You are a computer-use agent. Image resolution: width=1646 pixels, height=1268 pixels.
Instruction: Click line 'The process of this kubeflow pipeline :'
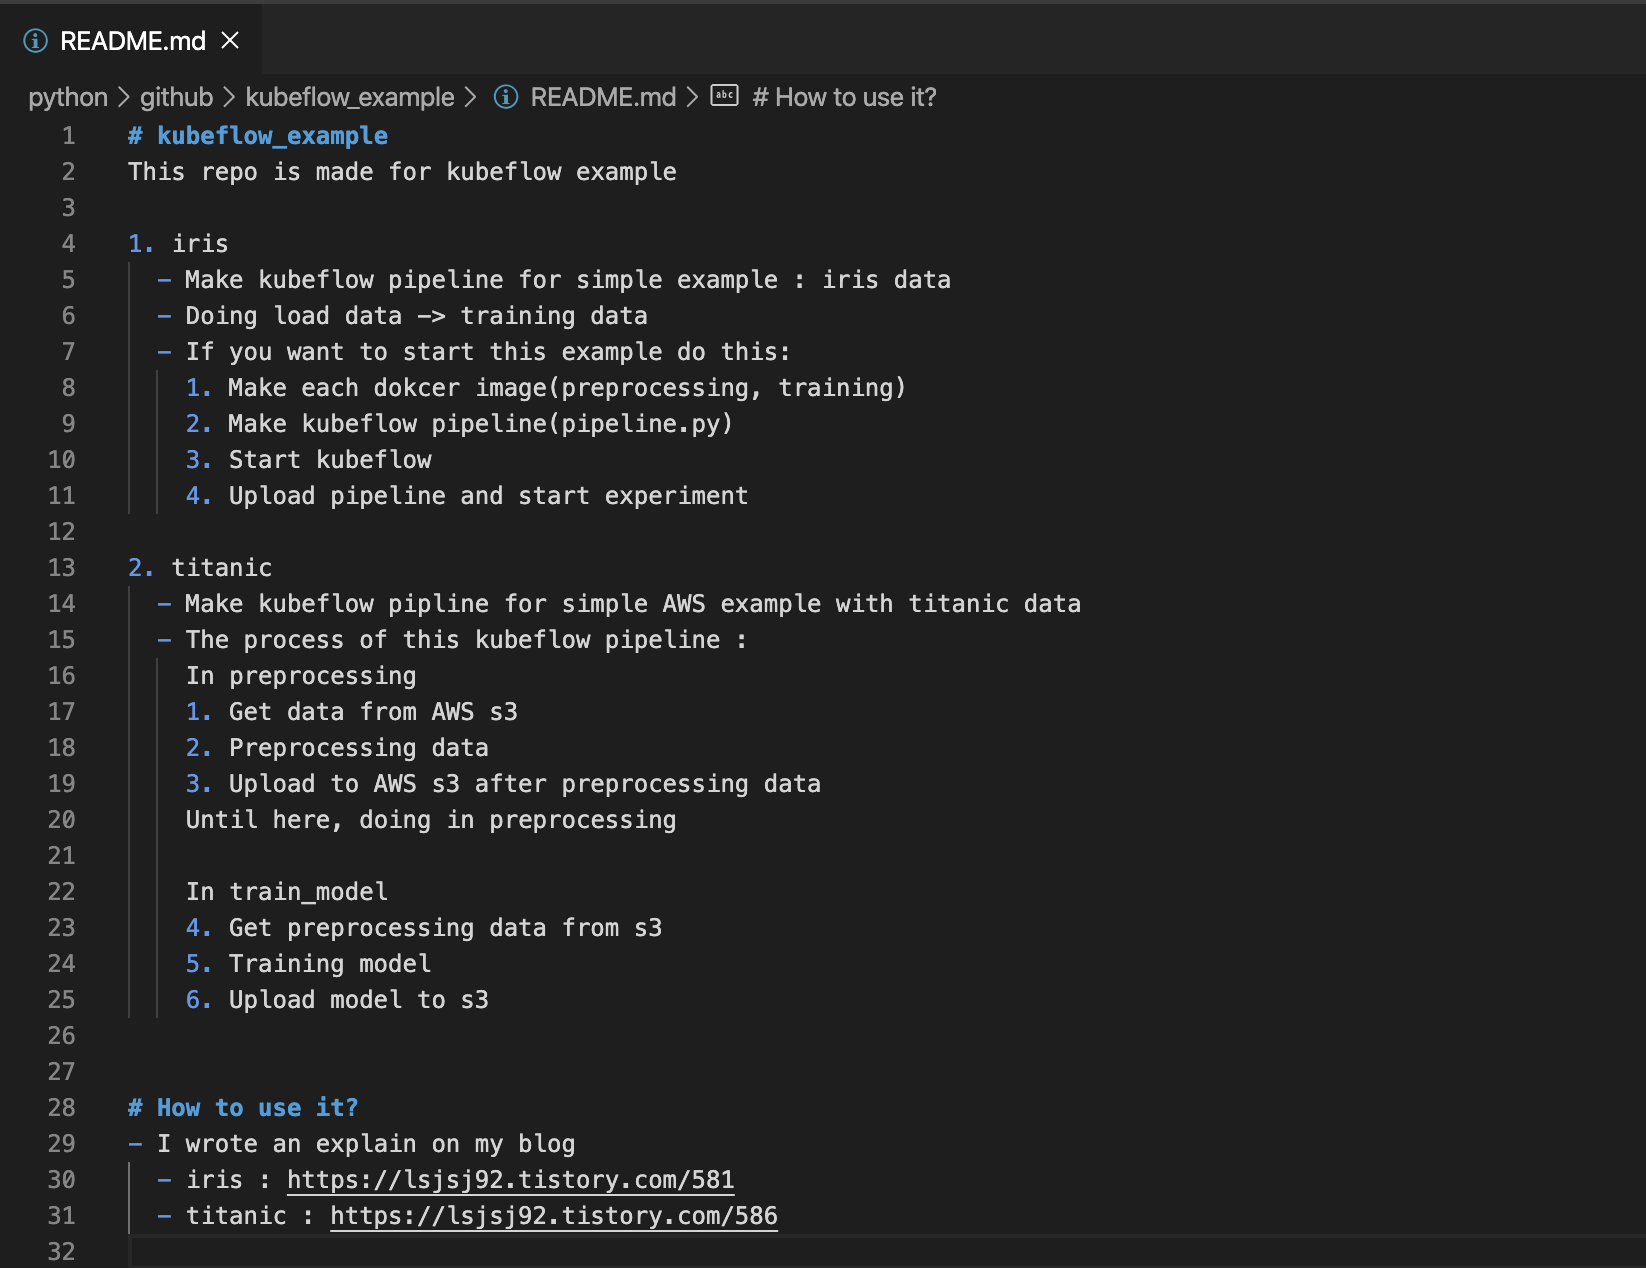click(x=466, y=640)
